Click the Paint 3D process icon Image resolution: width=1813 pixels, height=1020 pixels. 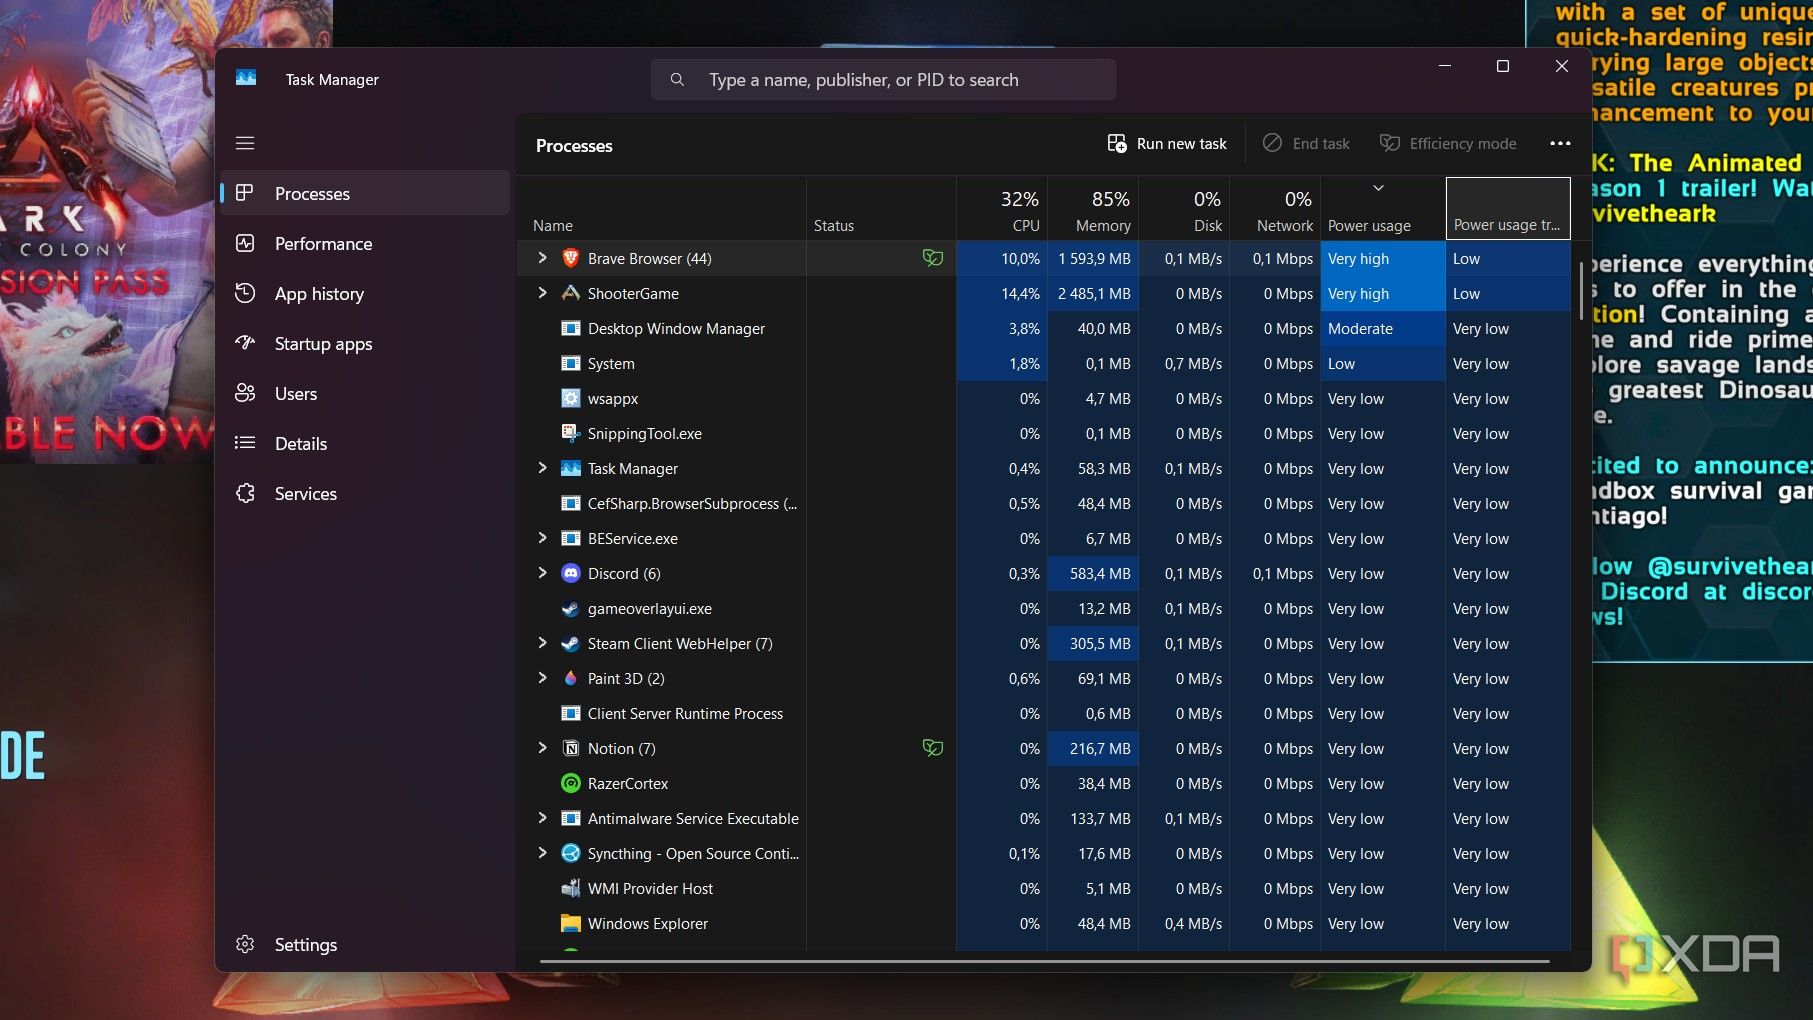click(x=570, y=678)
